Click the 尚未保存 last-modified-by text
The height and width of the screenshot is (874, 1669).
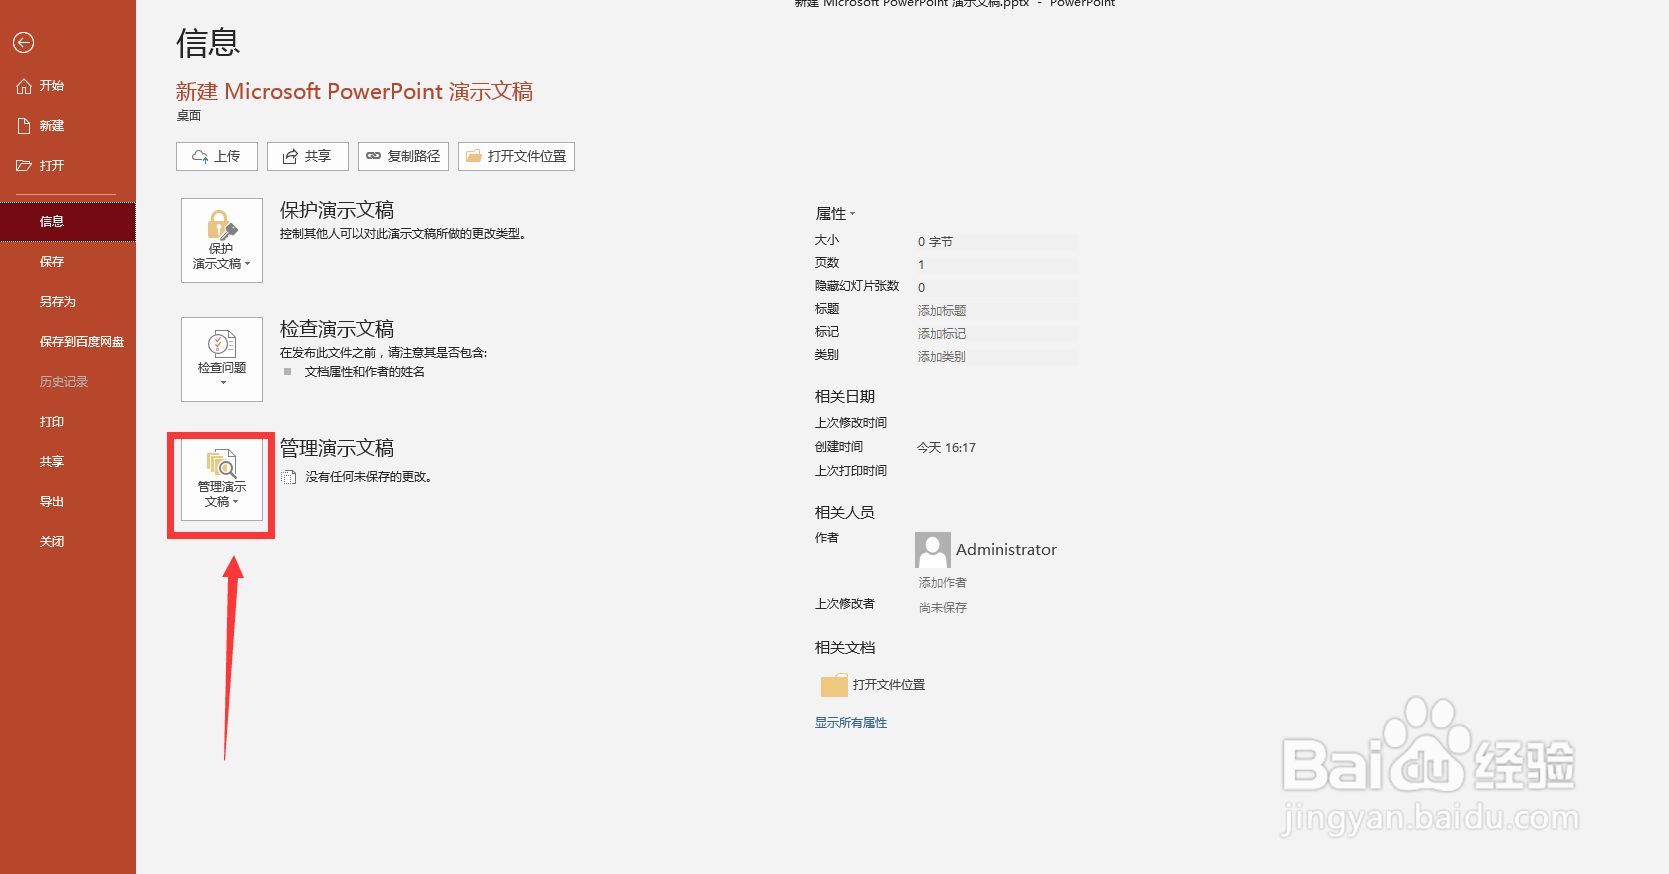943,608
